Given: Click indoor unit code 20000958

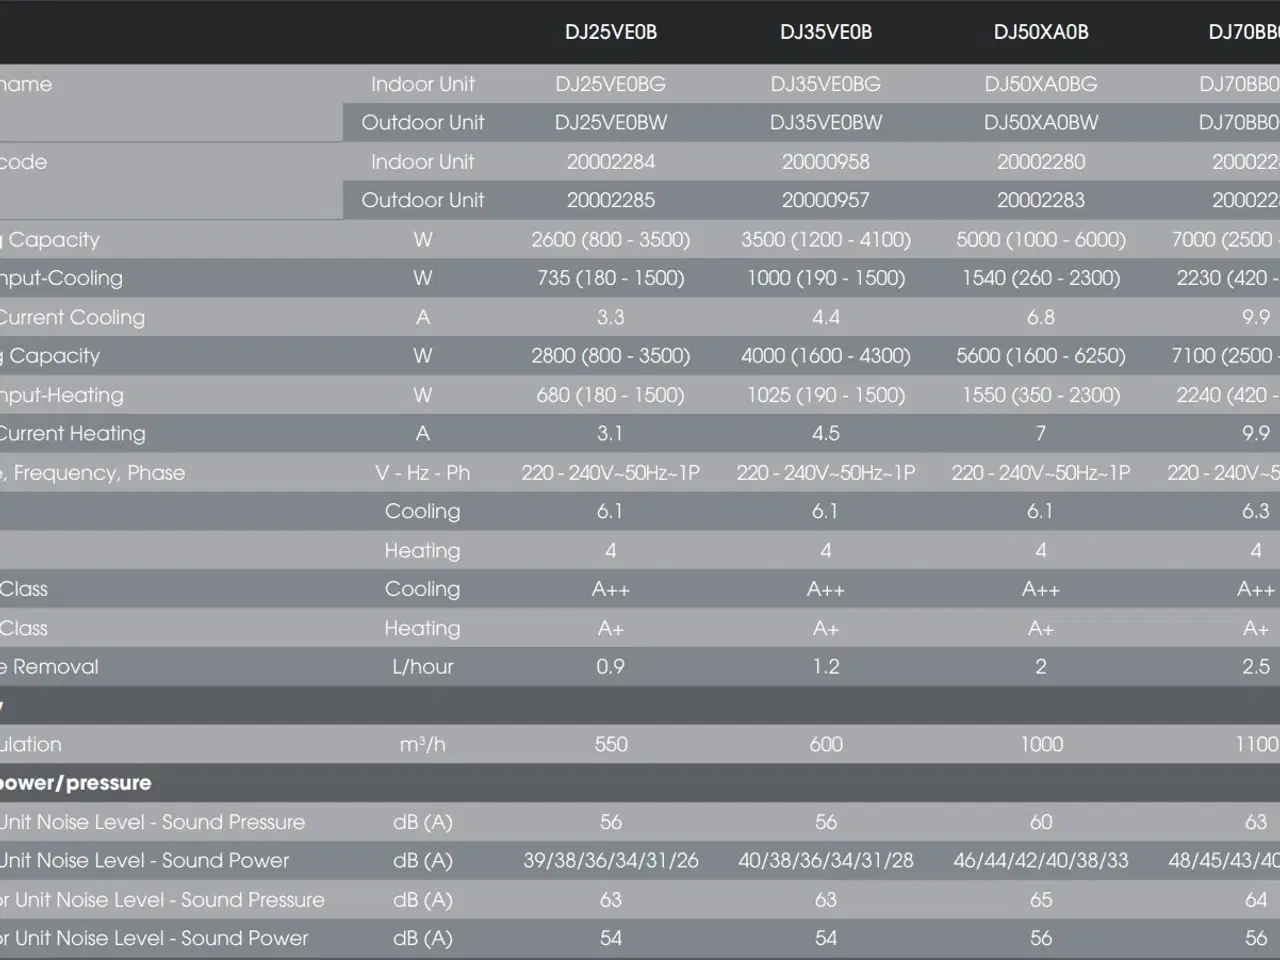Looking at the screenshot, I should pyautogui.click(x=826, y=162).
